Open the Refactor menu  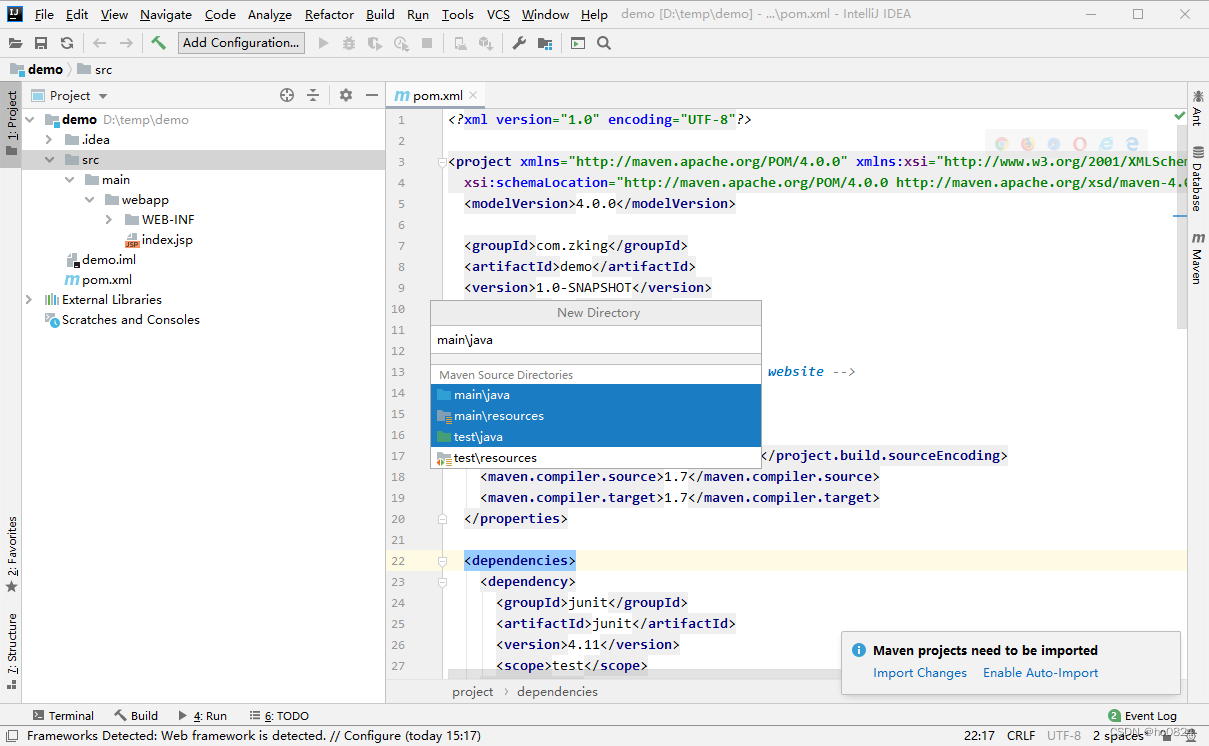[x=329, y=15]
